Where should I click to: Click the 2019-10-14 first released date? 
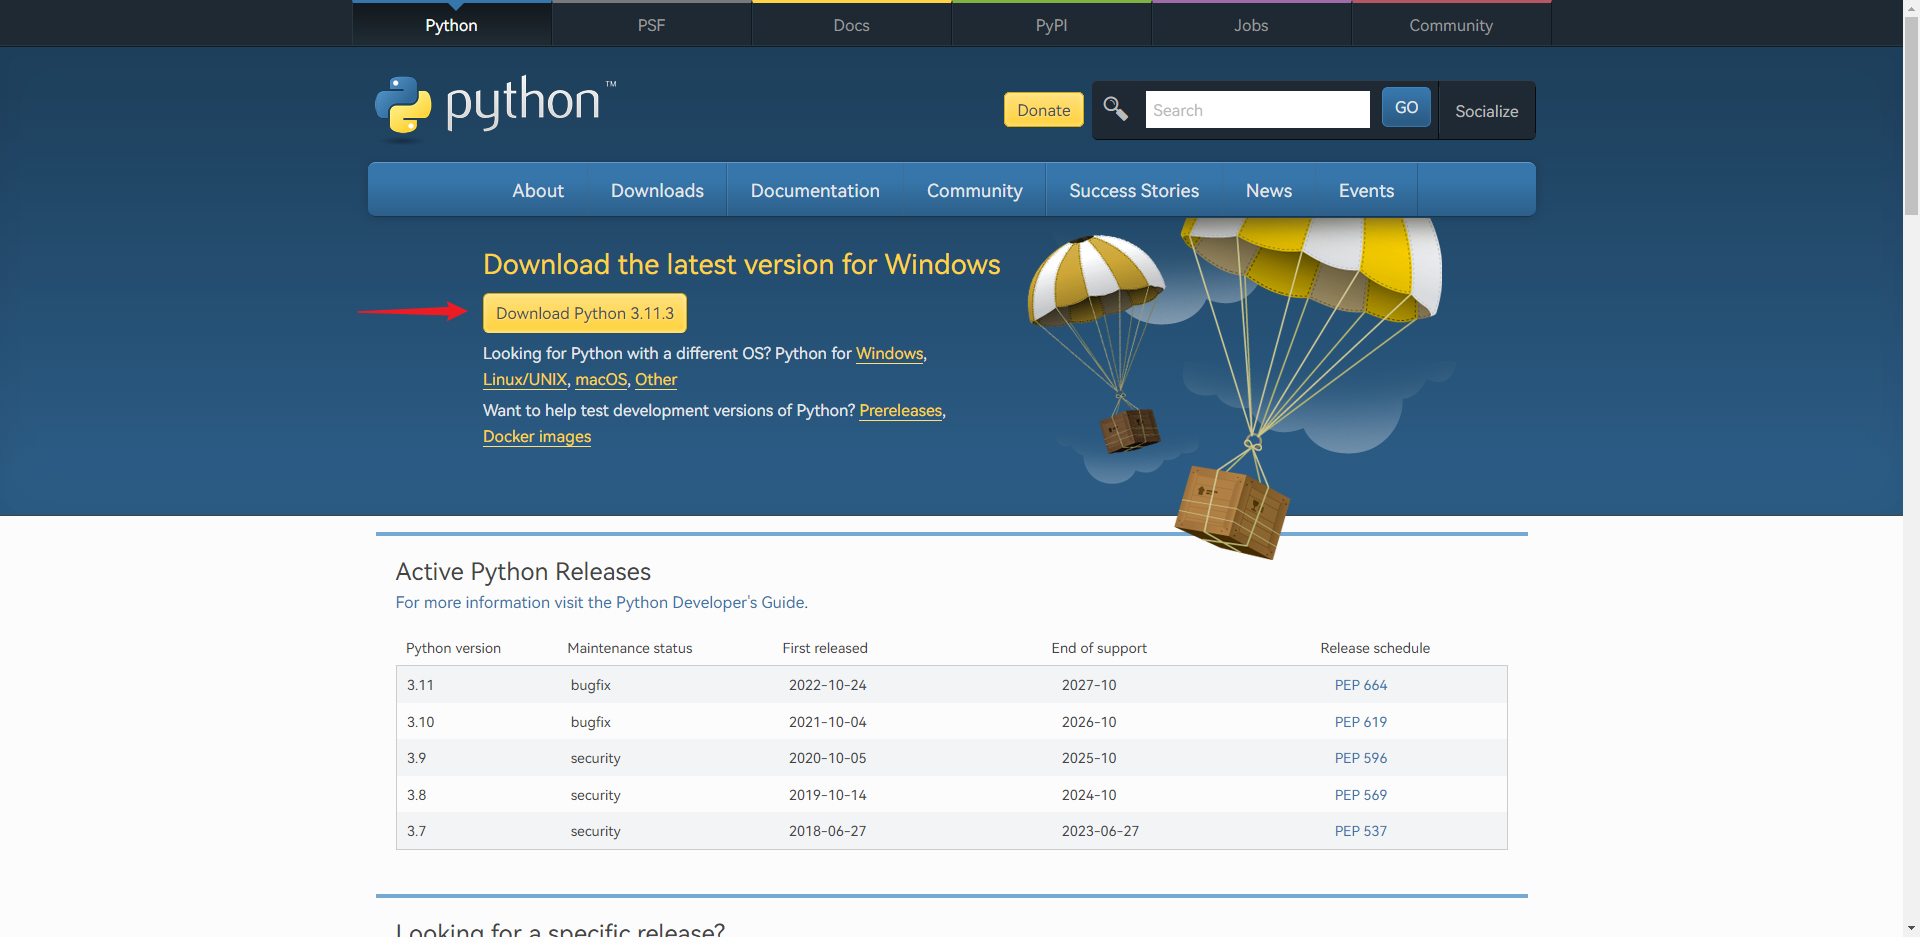tap(827, 795)
